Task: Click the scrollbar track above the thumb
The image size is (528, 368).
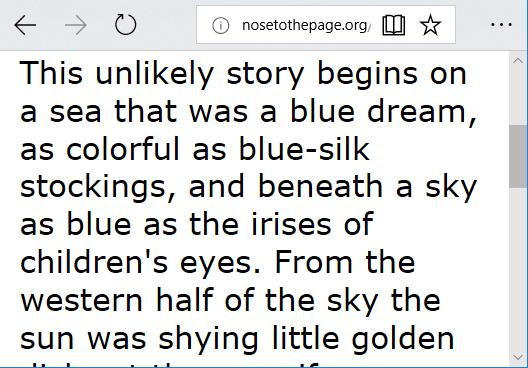Action: click(518, 96)
